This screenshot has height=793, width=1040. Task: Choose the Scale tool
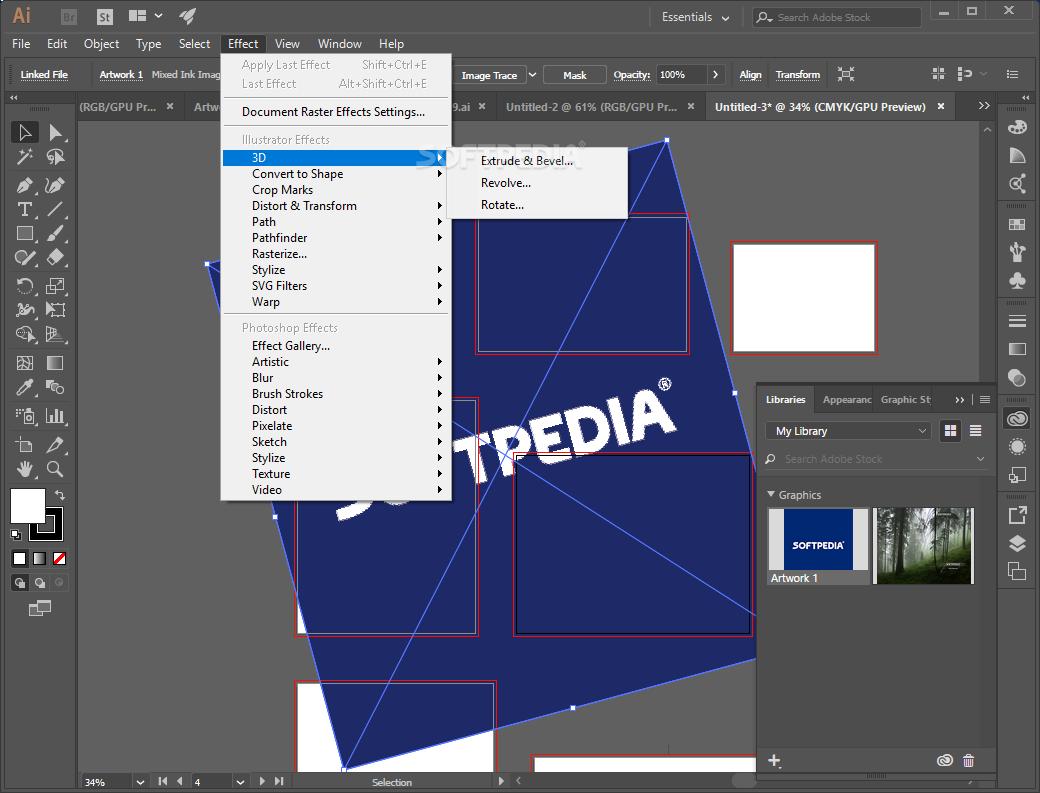pos(56,286)
